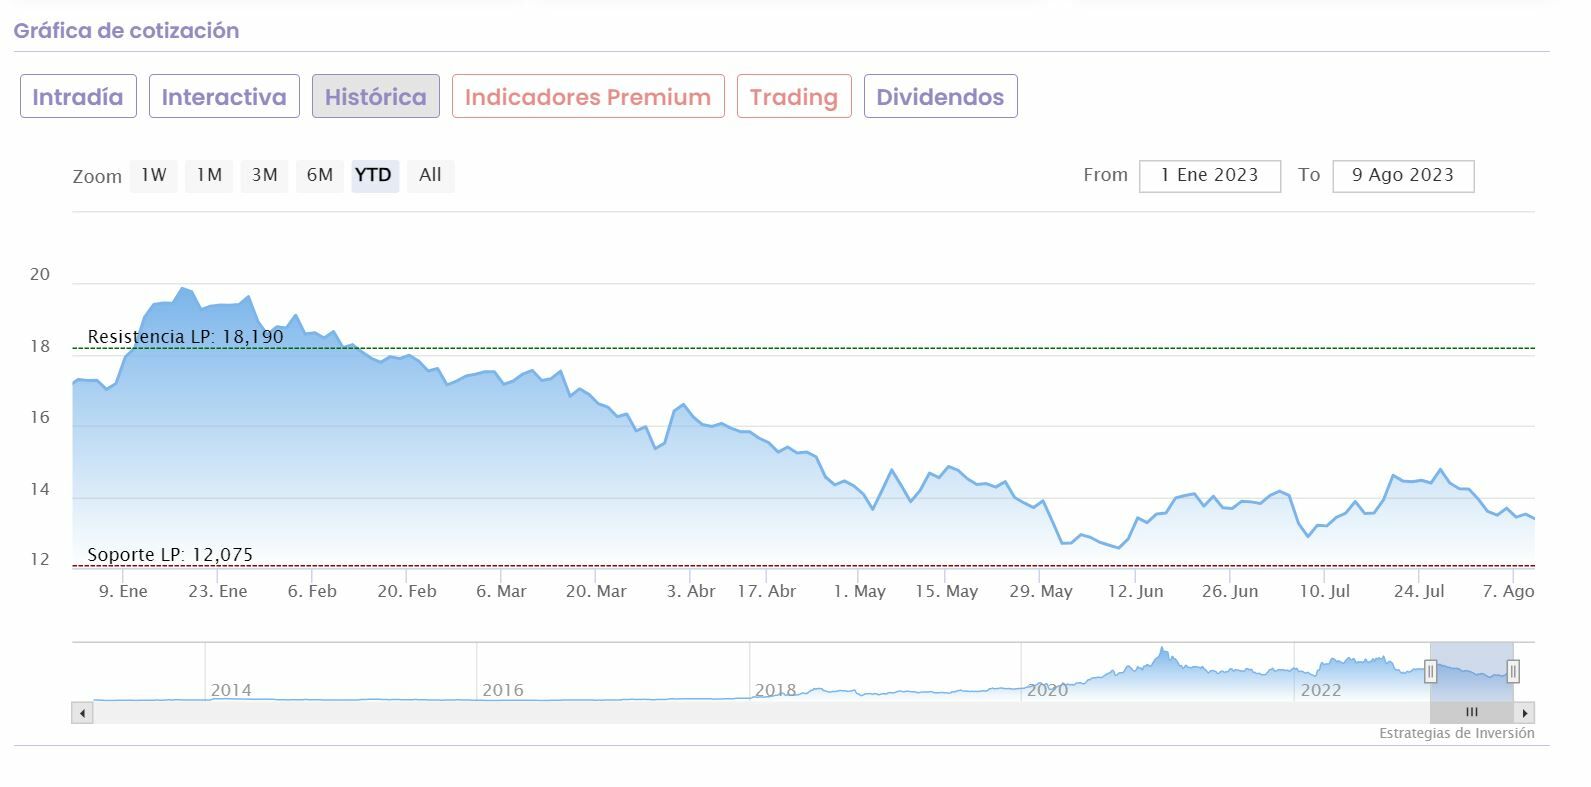Image resolution: width=1591 pixels, height=787 pixels.
Task: Click the navigator right range handle
Action: pos(1513,672)
